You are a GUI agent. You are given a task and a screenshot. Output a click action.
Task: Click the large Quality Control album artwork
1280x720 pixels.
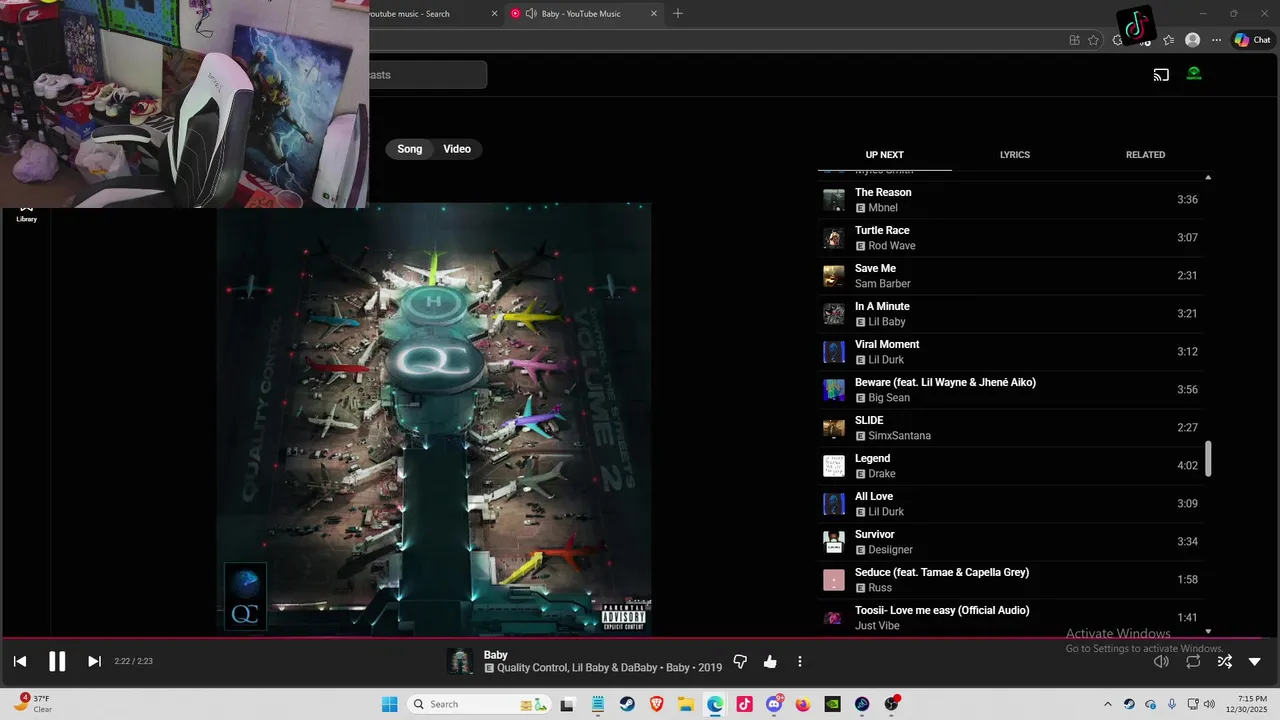(434, 419)
